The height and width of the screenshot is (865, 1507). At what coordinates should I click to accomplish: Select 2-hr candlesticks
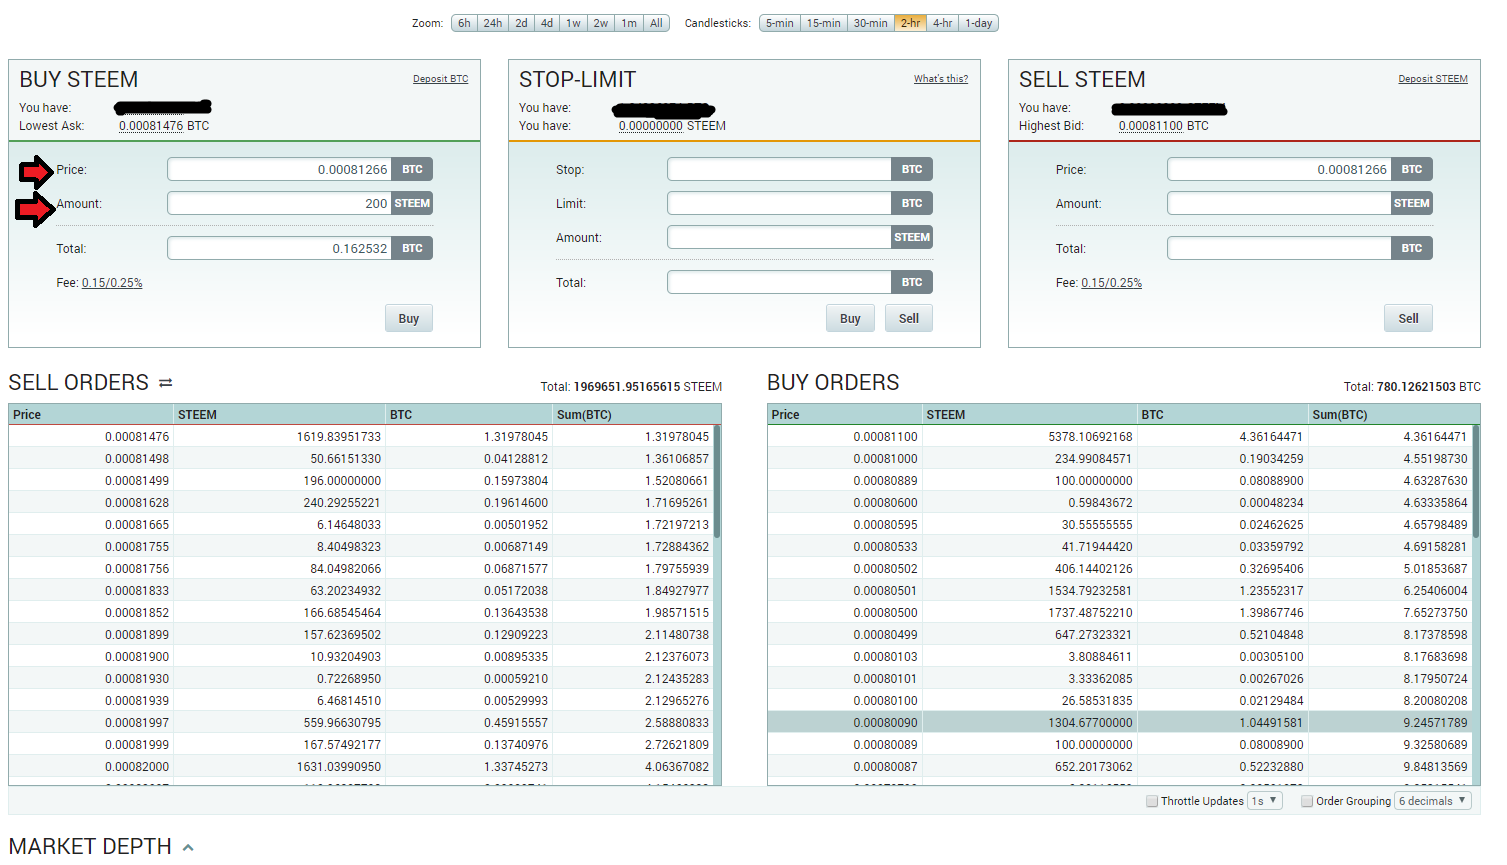[x=910, y=23]
